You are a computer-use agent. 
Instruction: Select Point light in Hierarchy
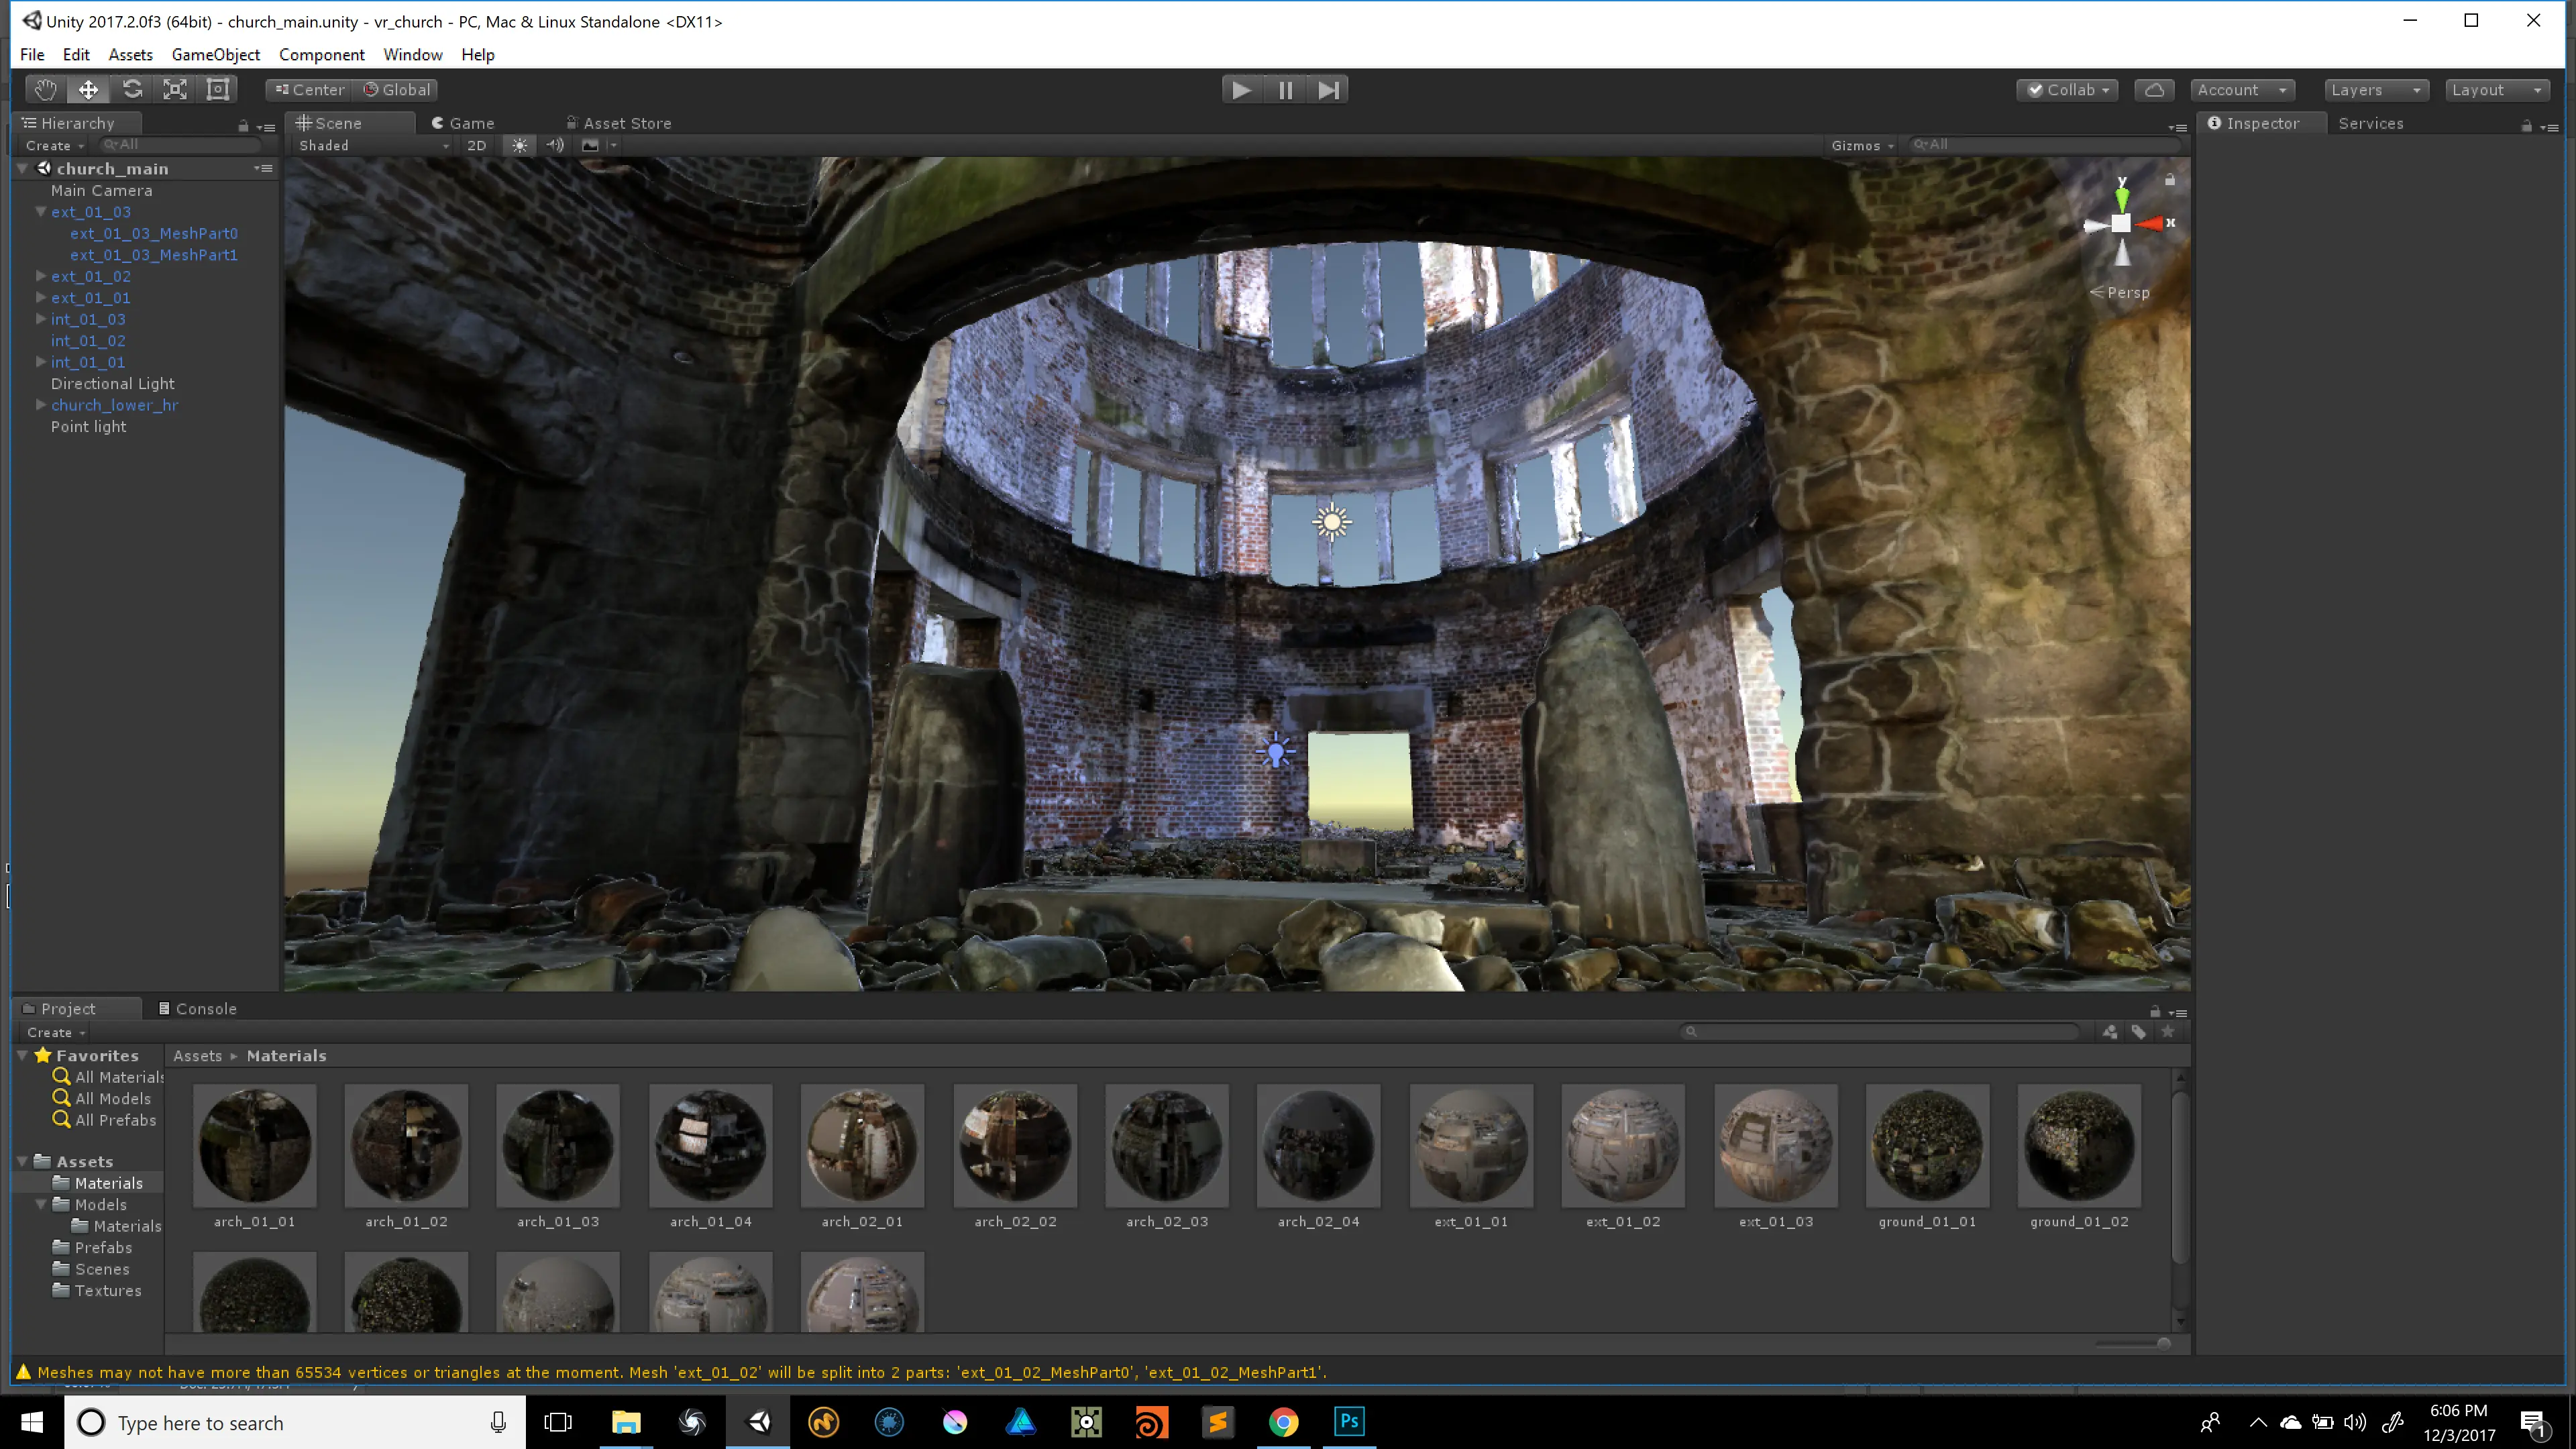pos(89,427)
